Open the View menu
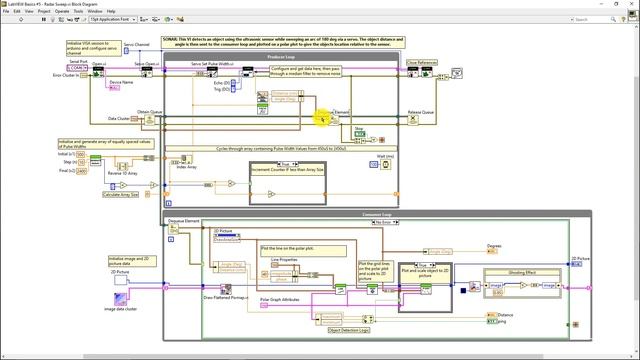 click(29, 11)
